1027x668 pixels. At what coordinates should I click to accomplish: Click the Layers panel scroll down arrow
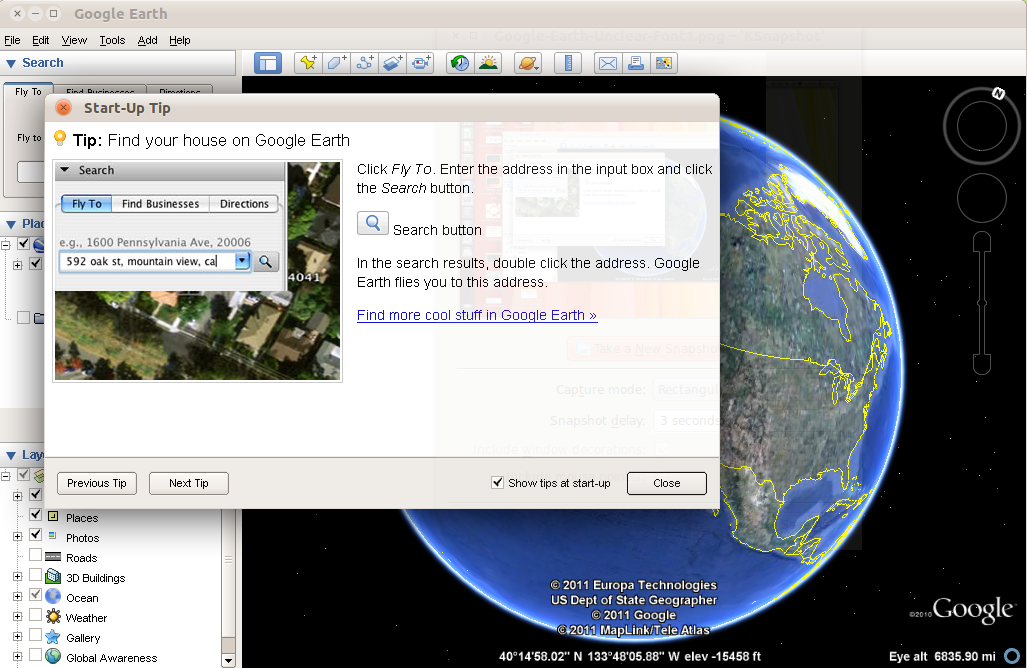[x=228, y=660]
